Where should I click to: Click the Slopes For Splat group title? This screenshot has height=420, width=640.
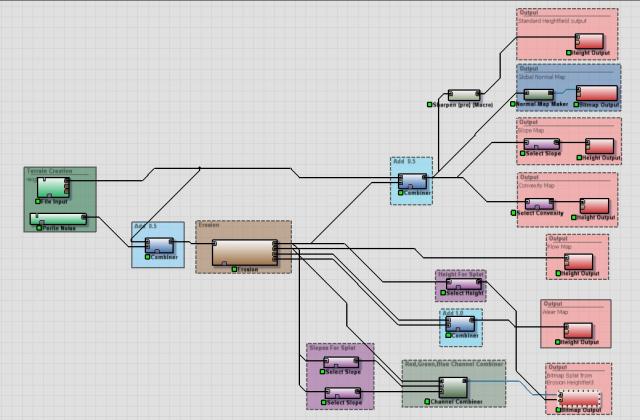(x=332, y=348)
